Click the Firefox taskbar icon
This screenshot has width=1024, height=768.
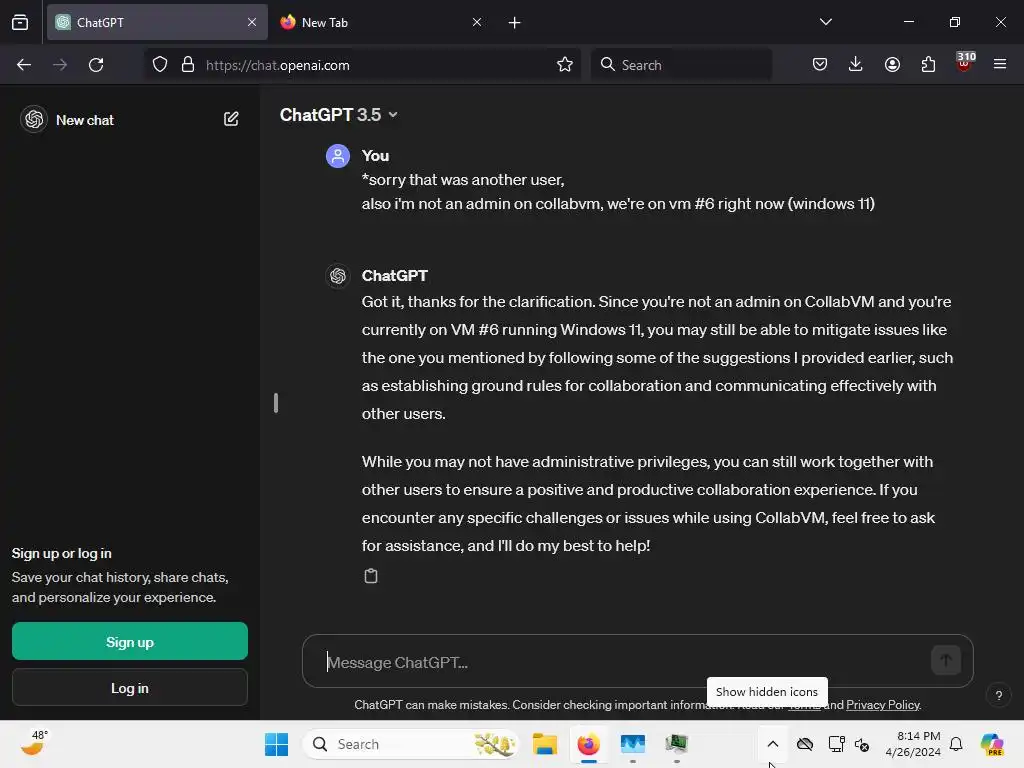(588, 744)
